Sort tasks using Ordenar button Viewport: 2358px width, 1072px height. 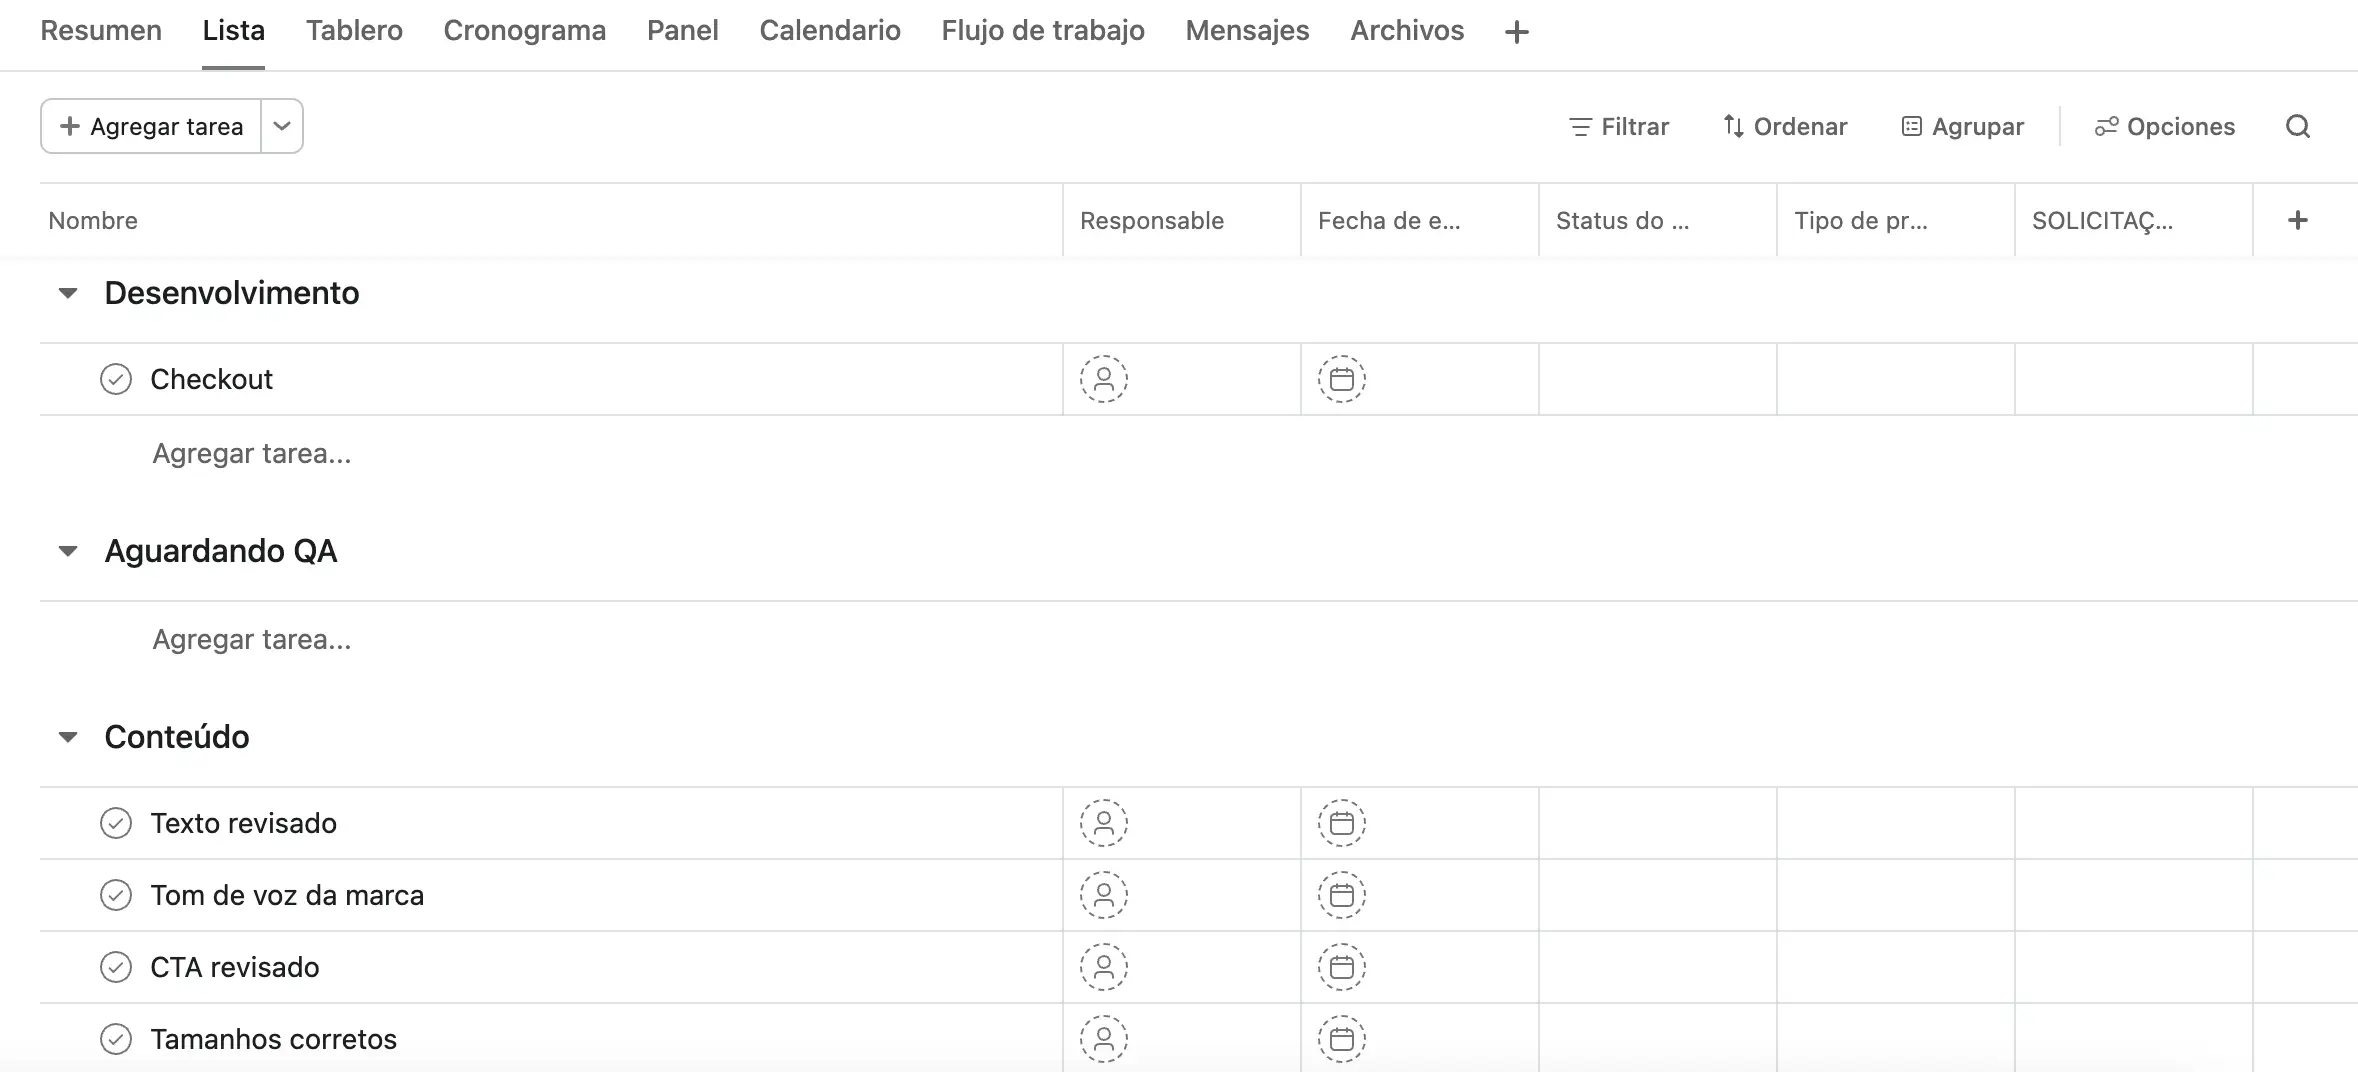point(1785,127)
